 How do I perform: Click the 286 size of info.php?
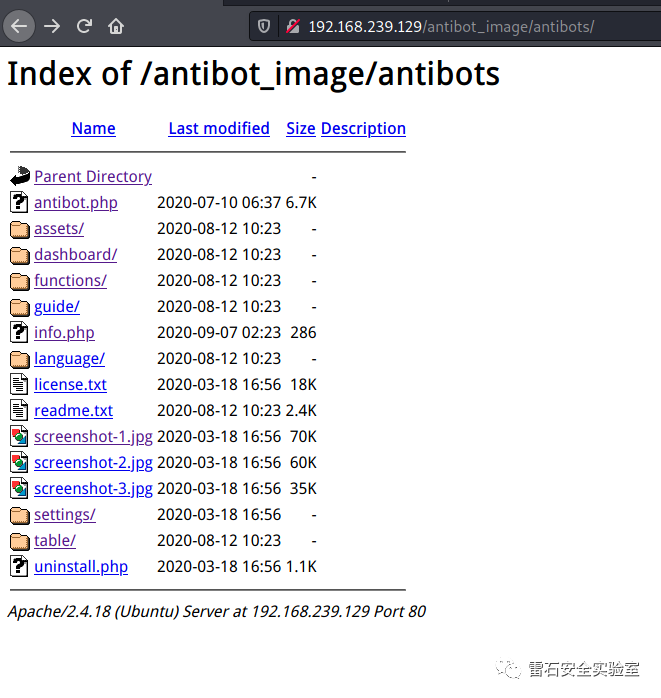click(x=303, y=333)
